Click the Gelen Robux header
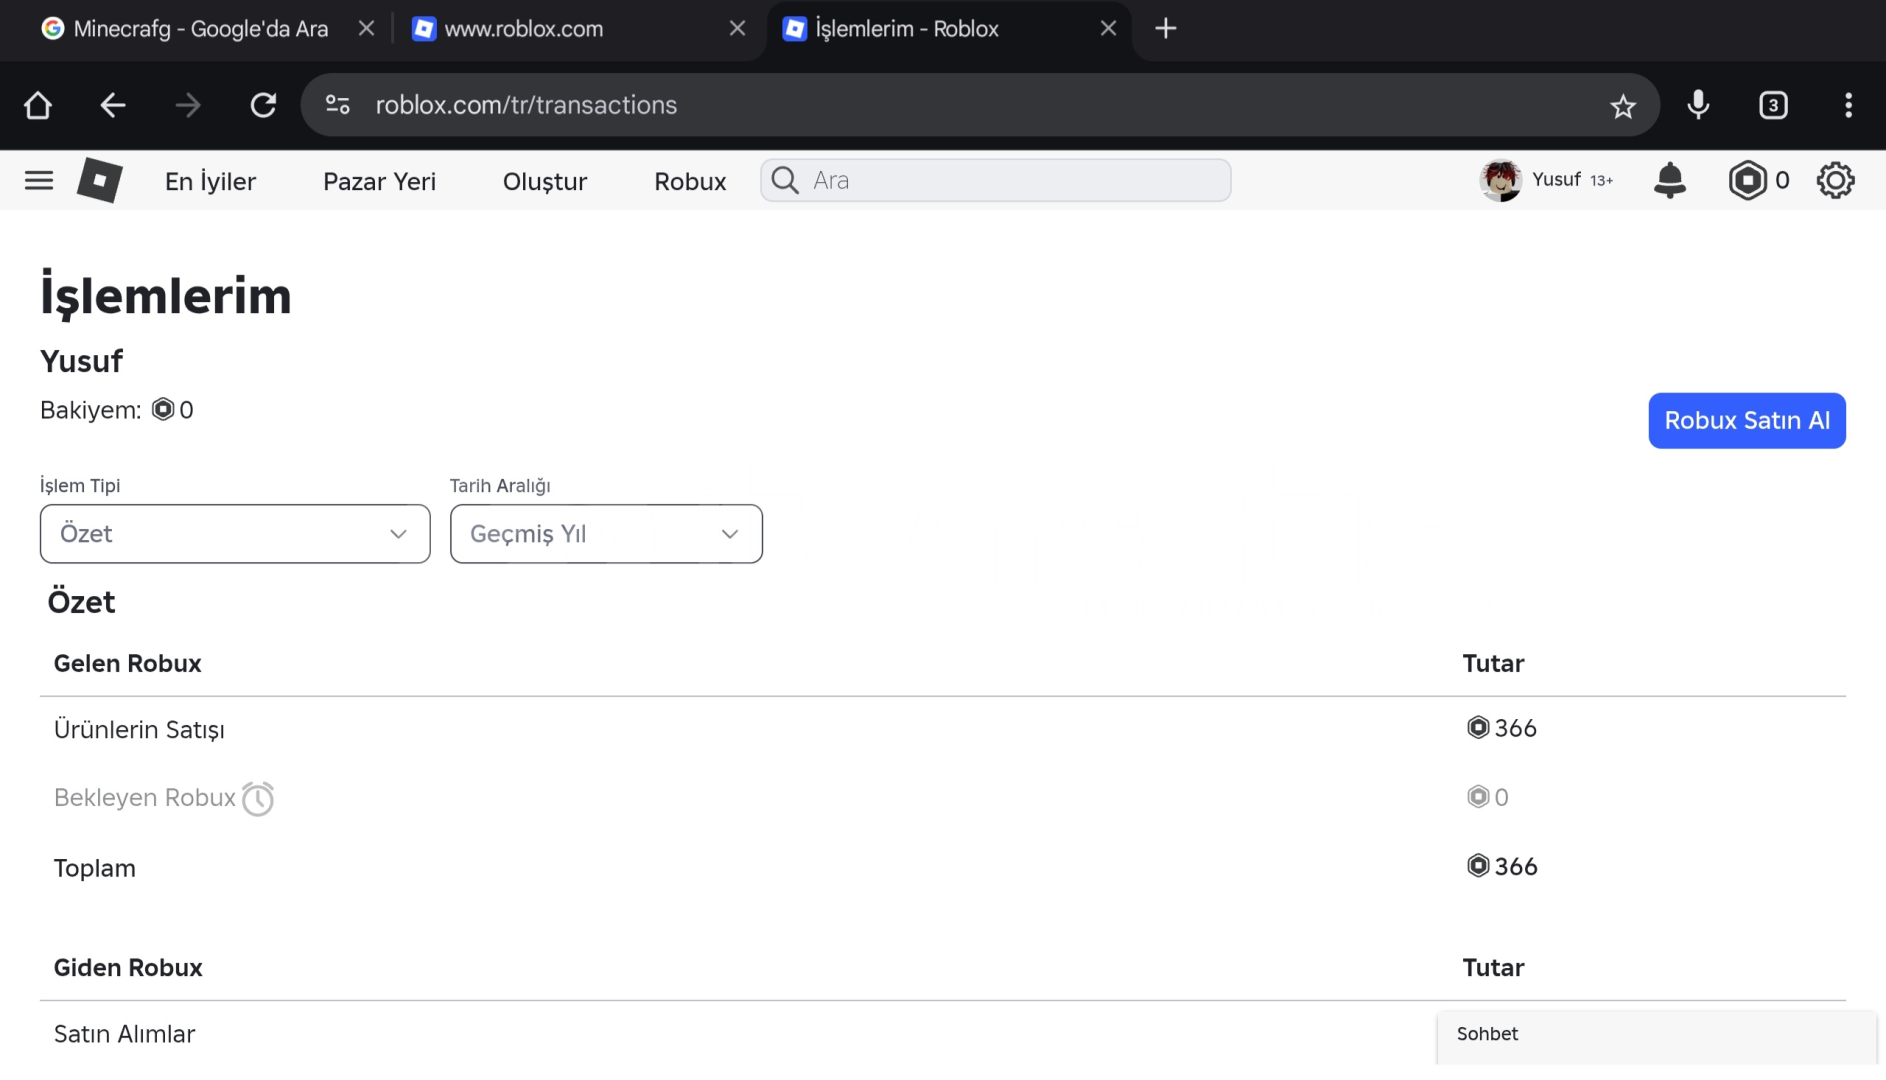The image size is (1886, 1080). (x=127, y=664)
